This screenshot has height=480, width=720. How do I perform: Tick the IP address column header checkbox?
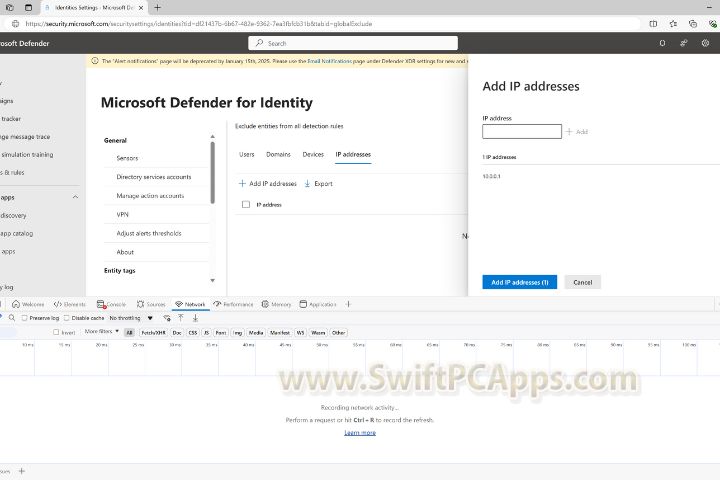click(x=246, y=204)
